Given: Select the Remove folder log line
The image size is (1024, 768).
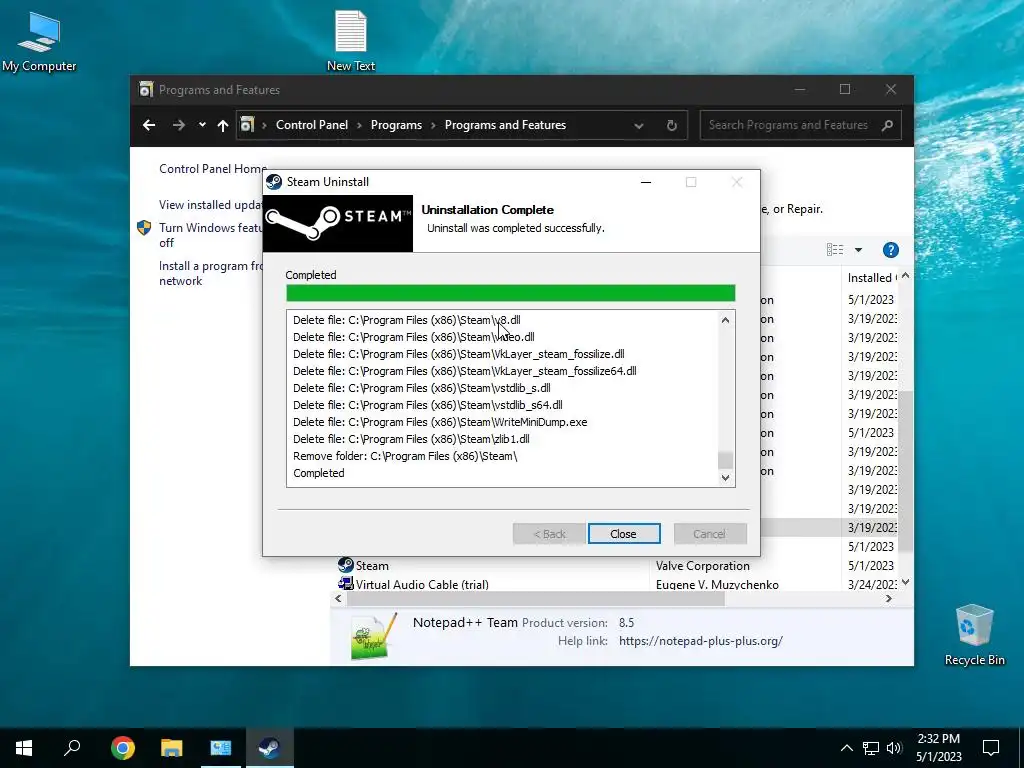Looking at the screenshot, I should [405, 456].
